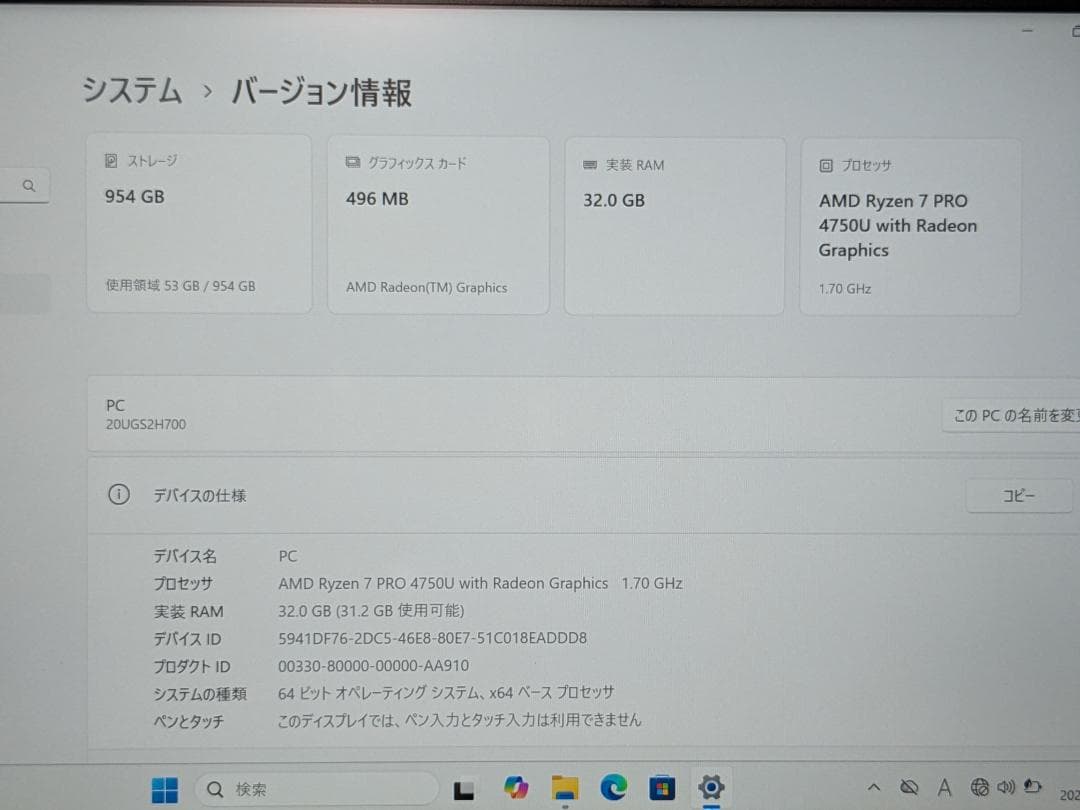Open Microsoft Store from the taskbar
Image resolution: width=1080 pixels, height=810 pixels.
[661, 788]
